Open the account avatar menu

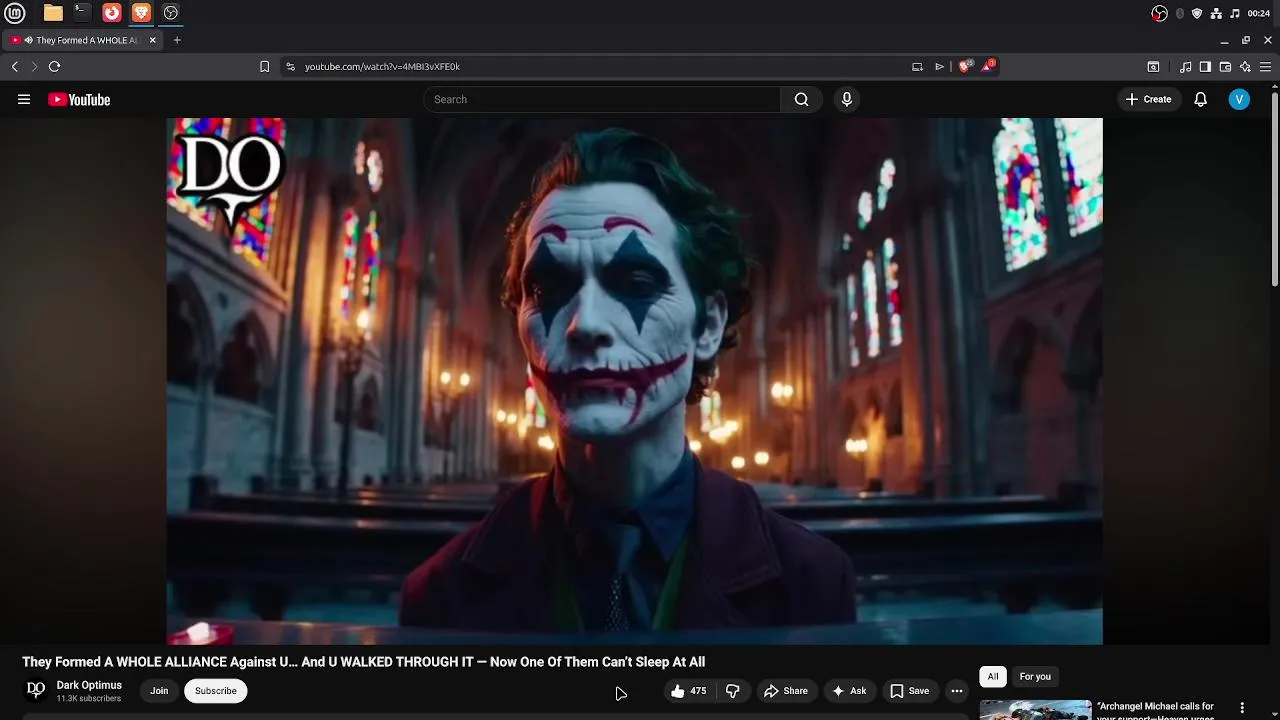tap(1239, 99)
